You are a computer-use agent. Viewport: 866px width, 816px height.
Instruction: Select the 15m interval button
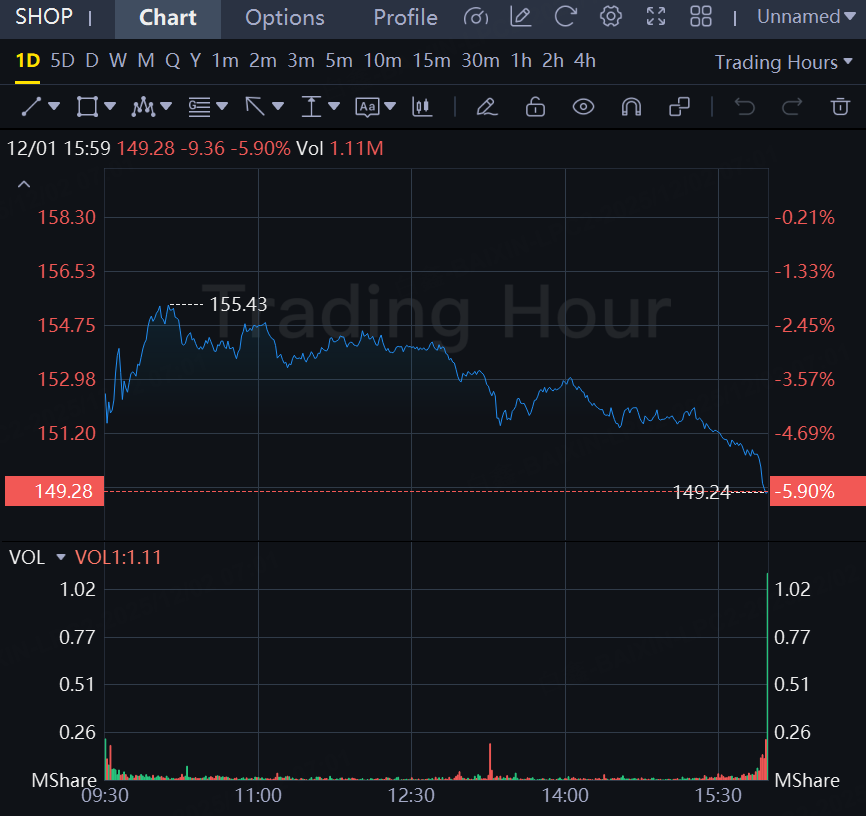click(x=431, y=61)
